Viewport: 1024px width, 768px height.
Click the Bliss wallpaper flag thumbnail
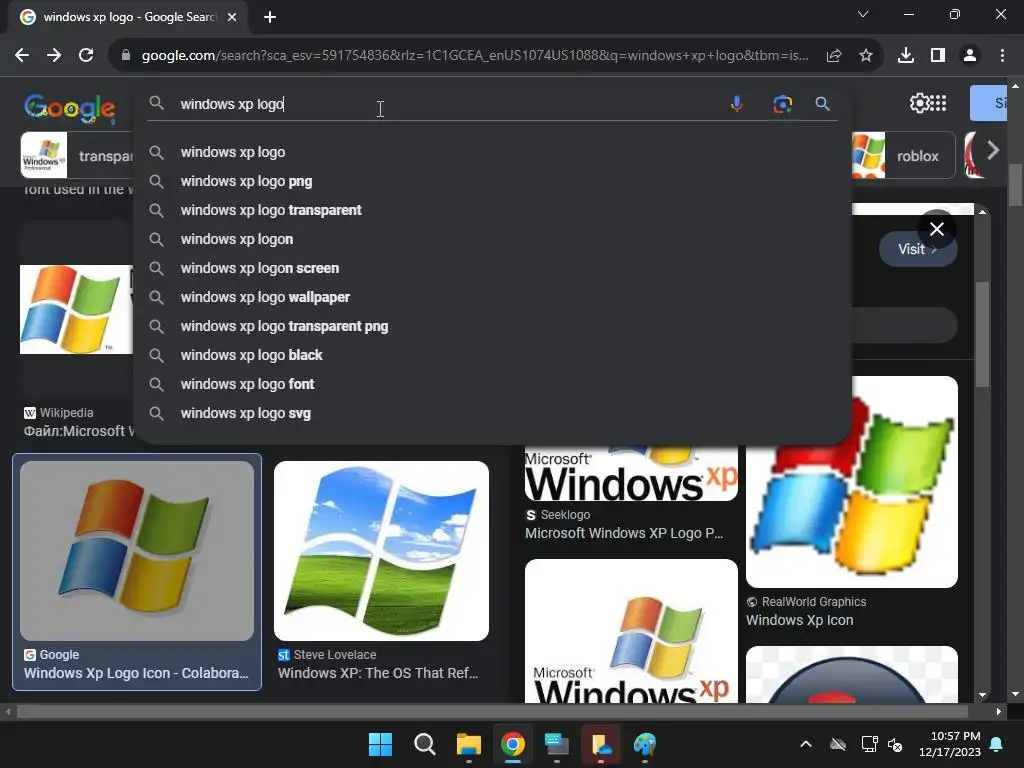coord(381,551)
